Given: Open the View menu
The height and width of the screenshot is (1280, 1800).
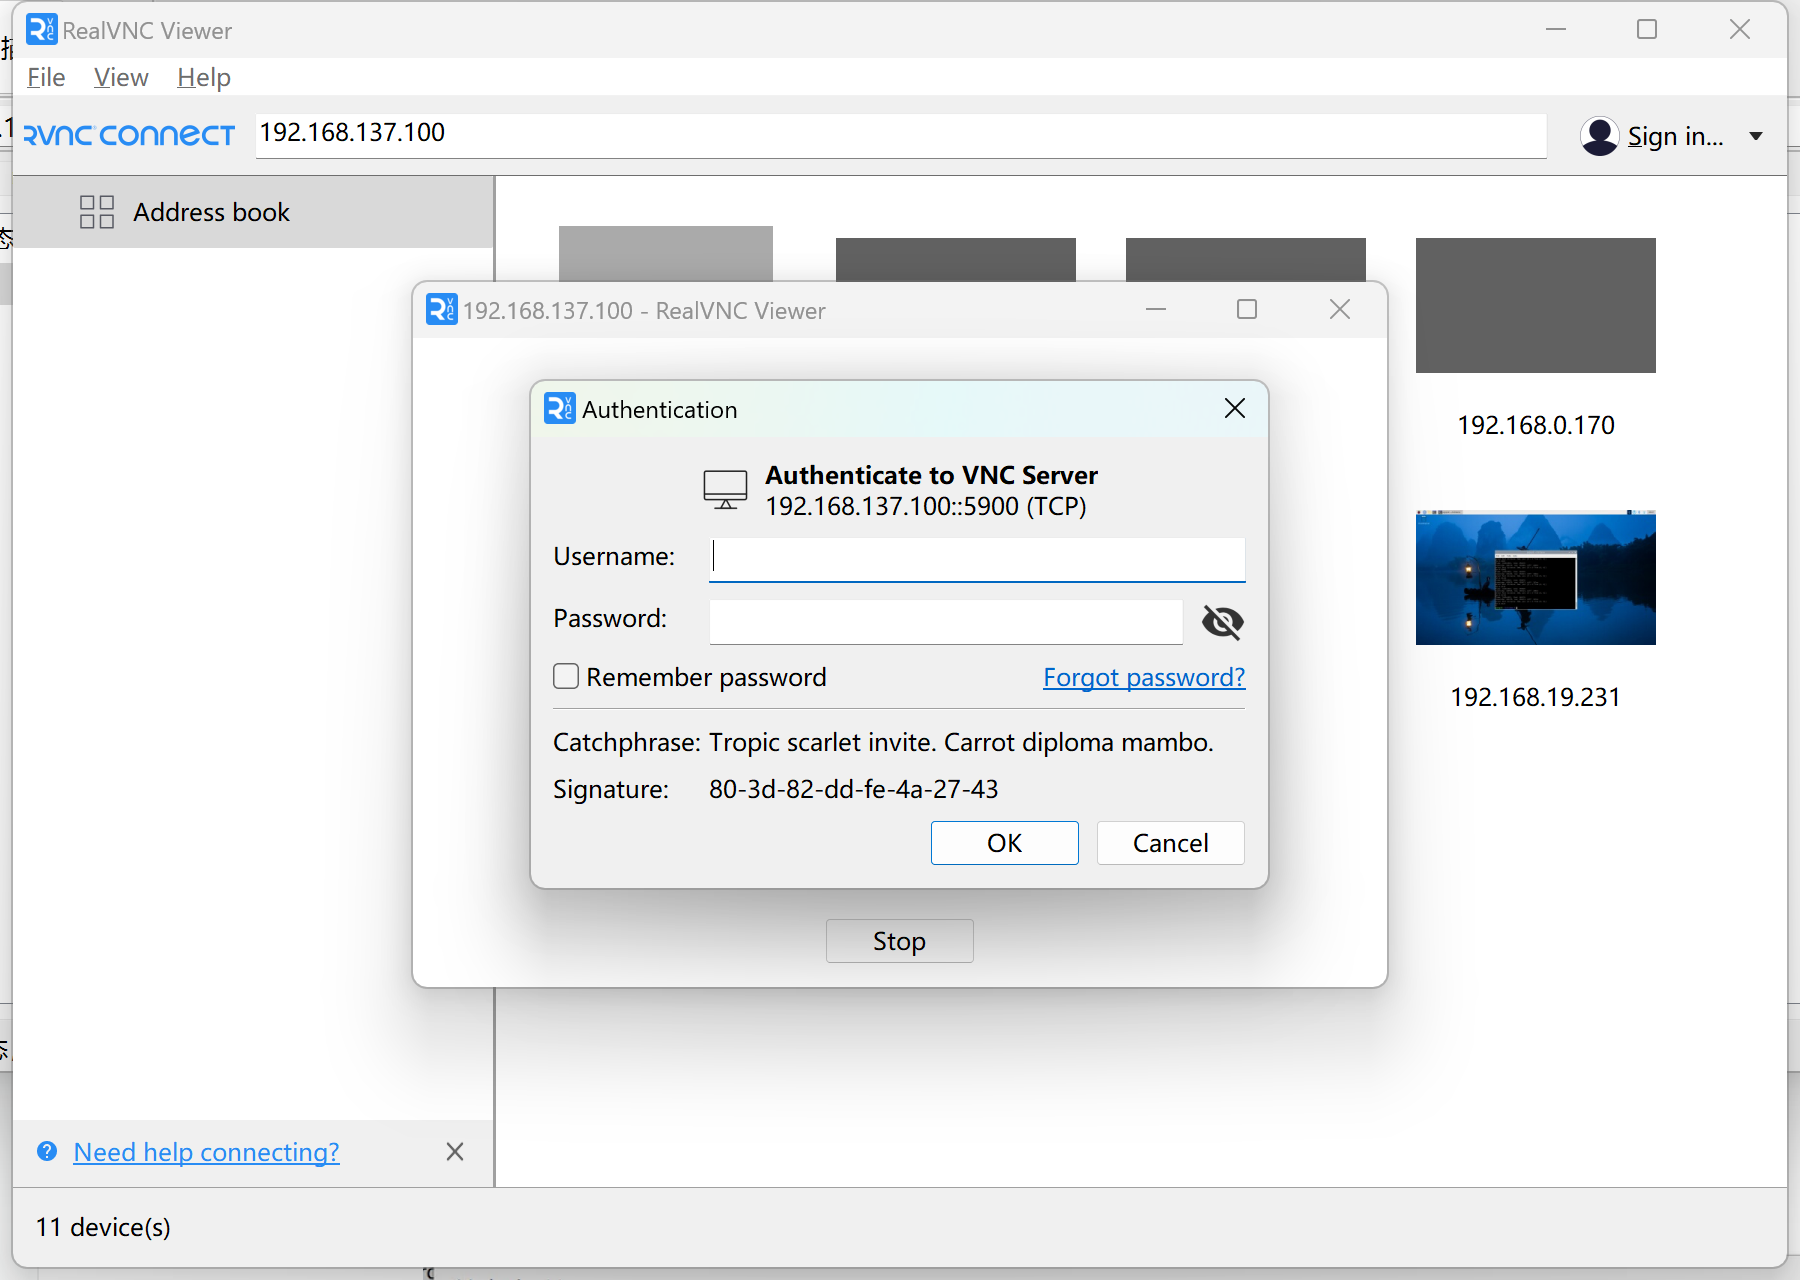Looking at the screenshot, I should (121, 77).
